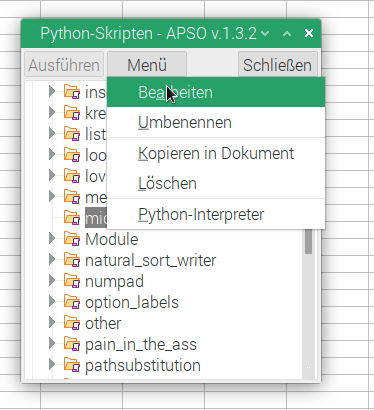This screenshot has width=374, height=410.
Task: Expand the other folder
Action: click(52, 322)
